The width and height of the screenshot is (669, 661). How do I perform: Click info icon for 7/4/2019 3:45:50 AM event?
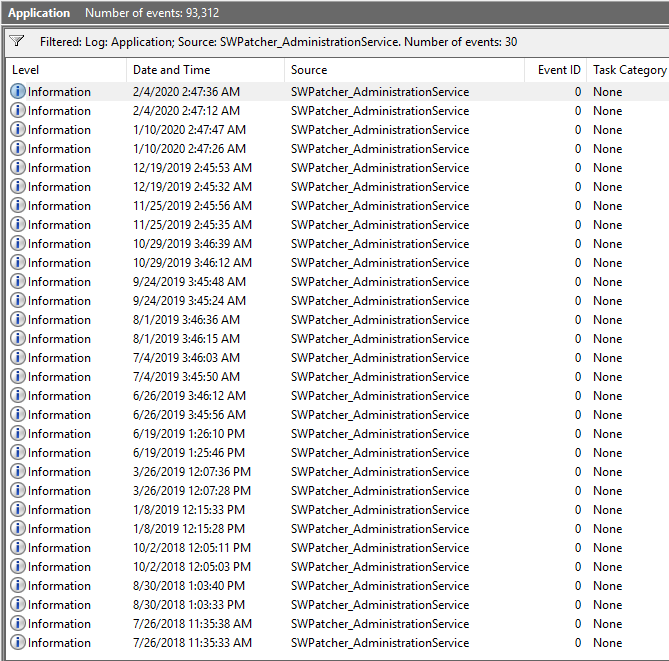17,376
